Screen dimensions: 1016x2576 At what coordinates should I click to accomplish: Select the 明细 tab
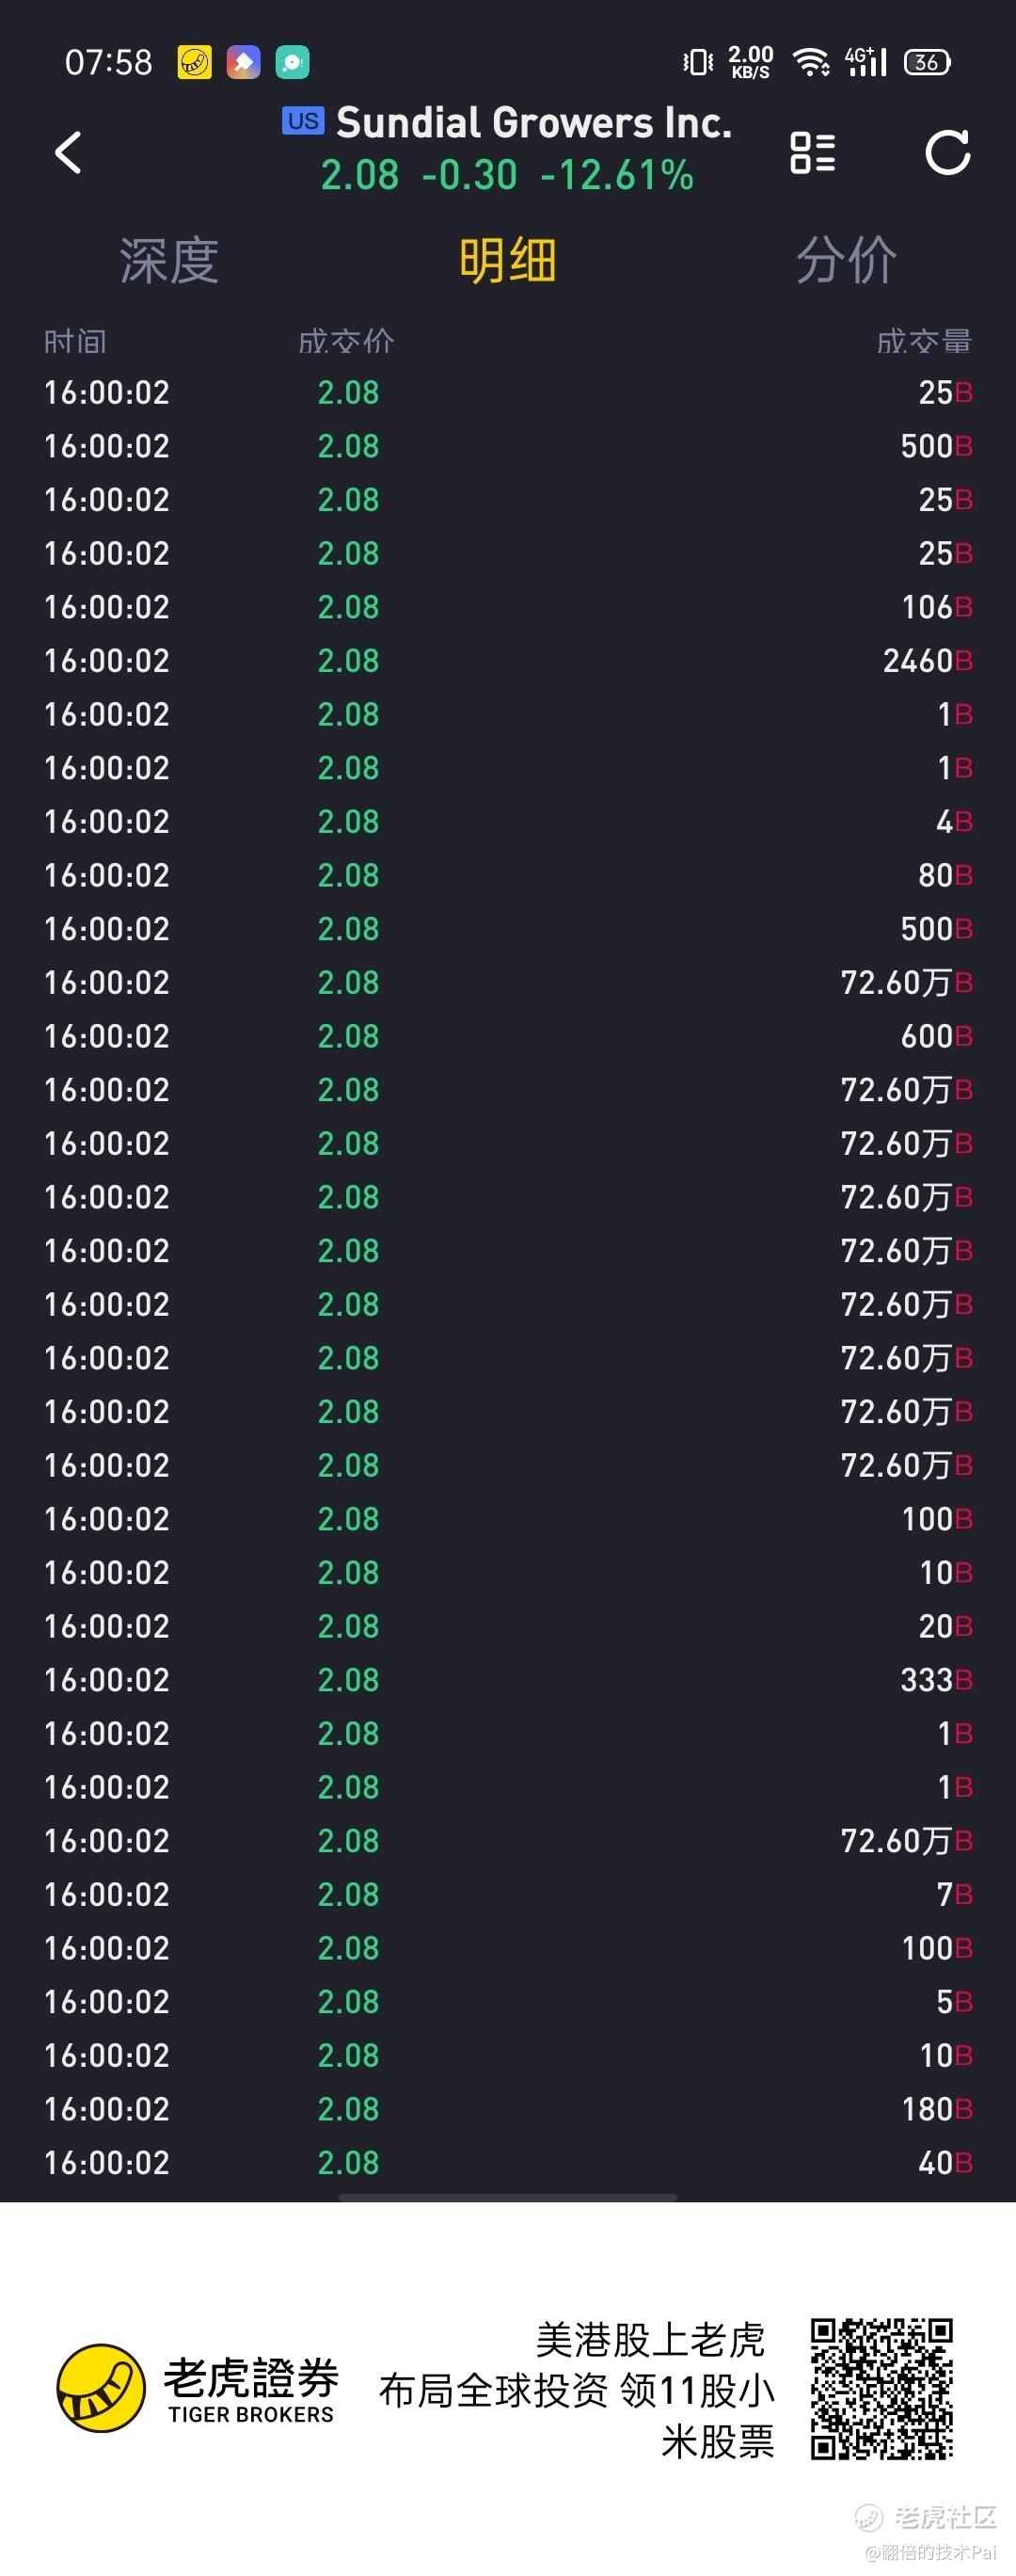507,261
